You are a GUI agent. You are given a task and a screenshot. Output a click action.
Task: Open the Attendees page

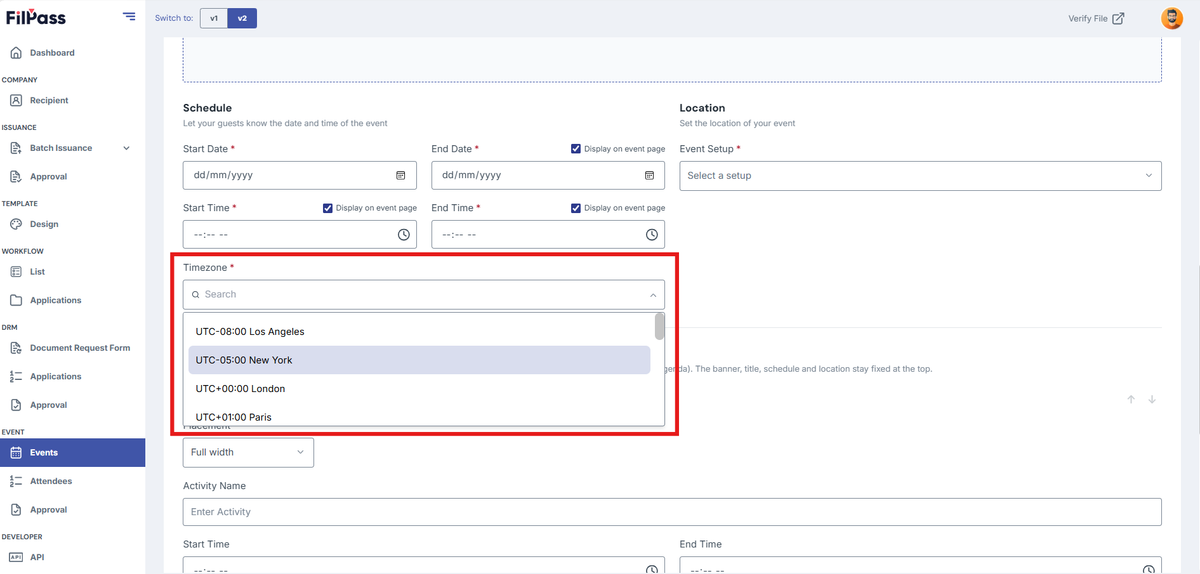pos(51,481)
